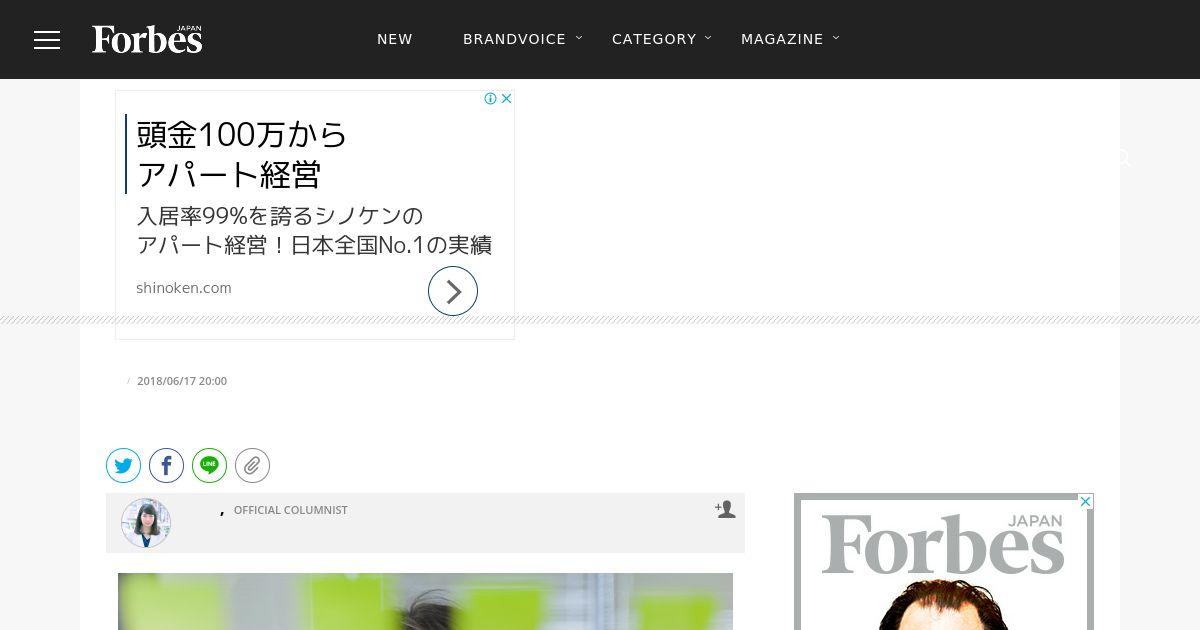The width and height of the screenshot is (1200, 630).
Task: Open the shinoken.com ad link
Action: click(x=184, y=288)
